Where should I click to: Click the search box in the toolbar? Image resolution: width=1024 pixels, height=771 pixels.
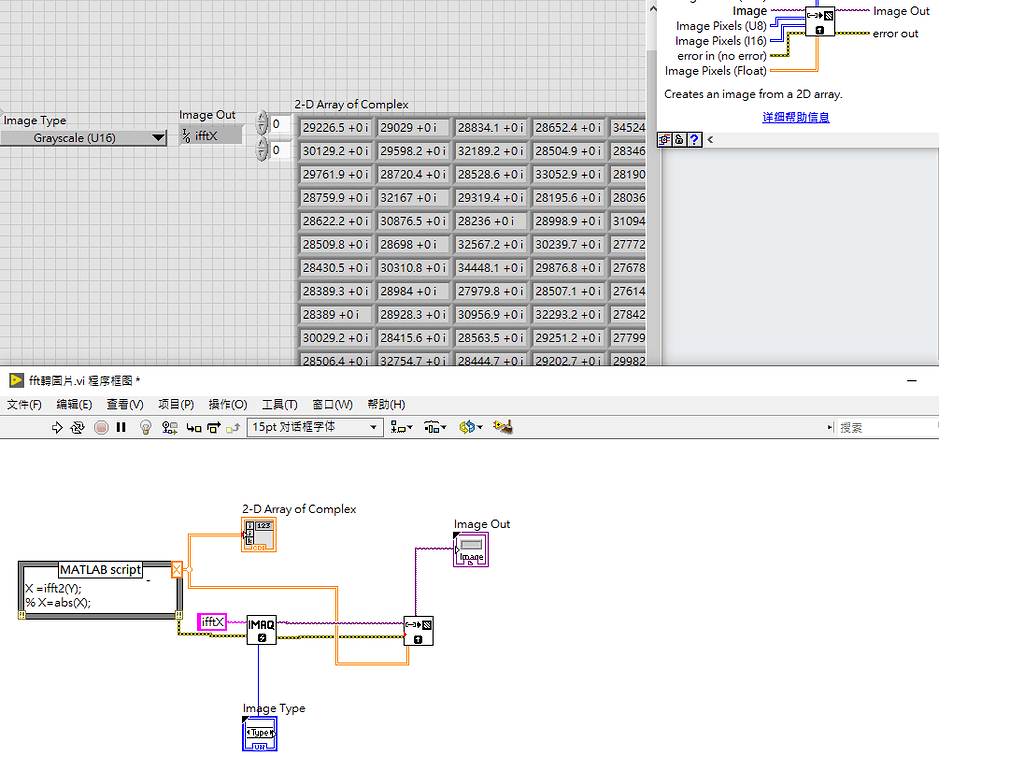(887, 428)
